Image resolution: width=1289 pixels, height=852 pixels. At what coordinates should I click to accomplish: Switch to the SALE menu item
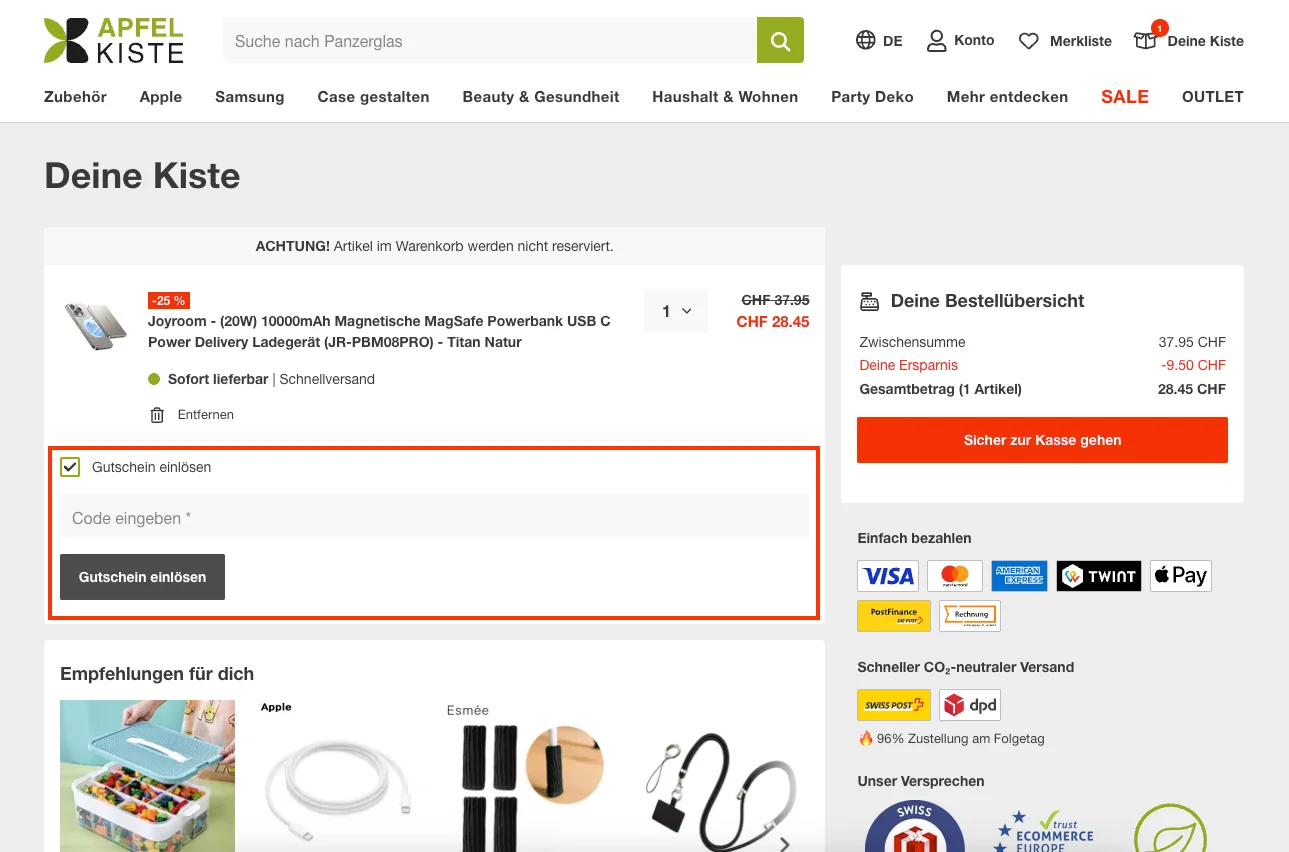click(1124, 96)
